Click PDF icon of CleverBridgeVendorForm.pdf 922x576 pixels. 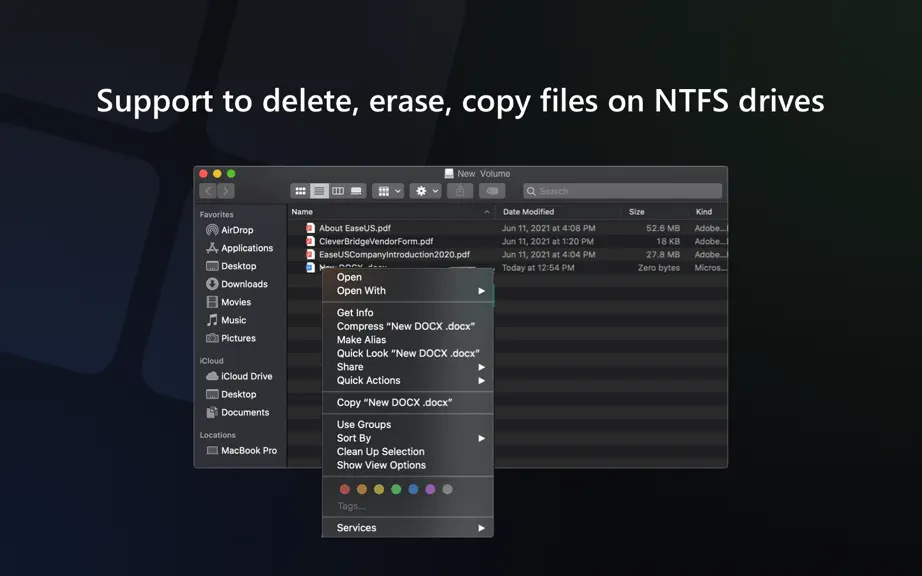310,241
